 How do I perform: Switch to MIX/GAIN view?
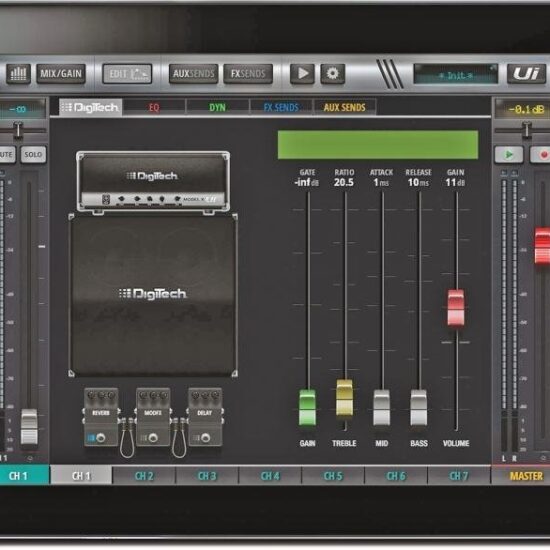point(61,74)
